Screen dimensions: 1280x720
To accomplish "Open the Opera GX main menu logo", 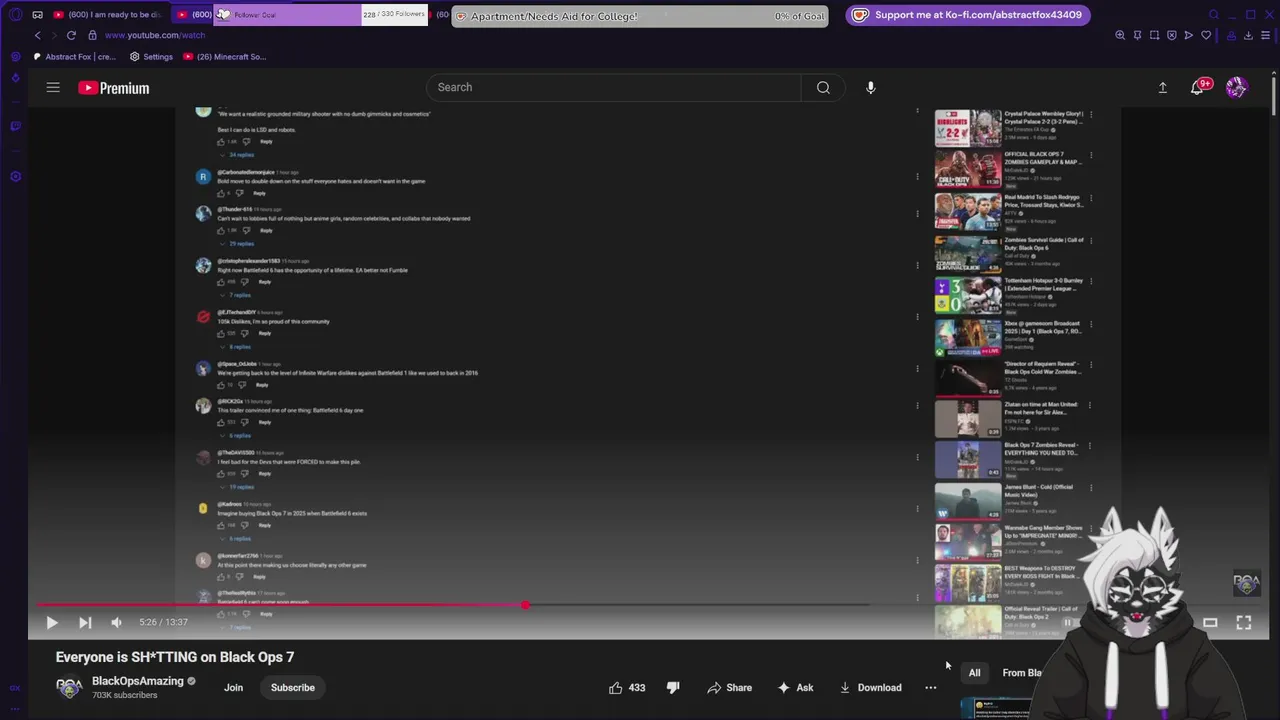I will pos(15,15).
